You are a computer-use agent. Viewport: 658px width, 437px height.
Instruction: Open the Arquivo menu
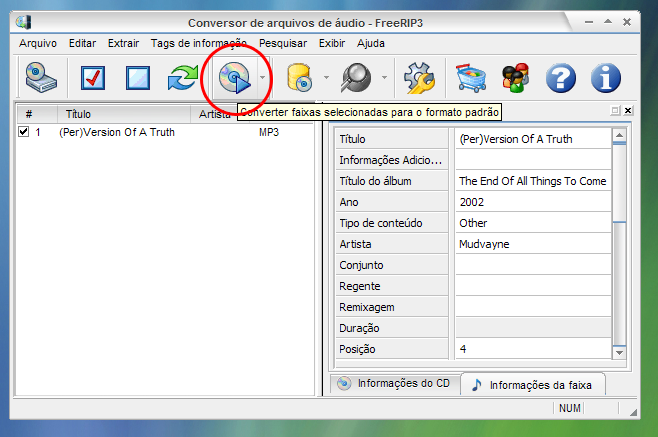[x=38, y=43]
